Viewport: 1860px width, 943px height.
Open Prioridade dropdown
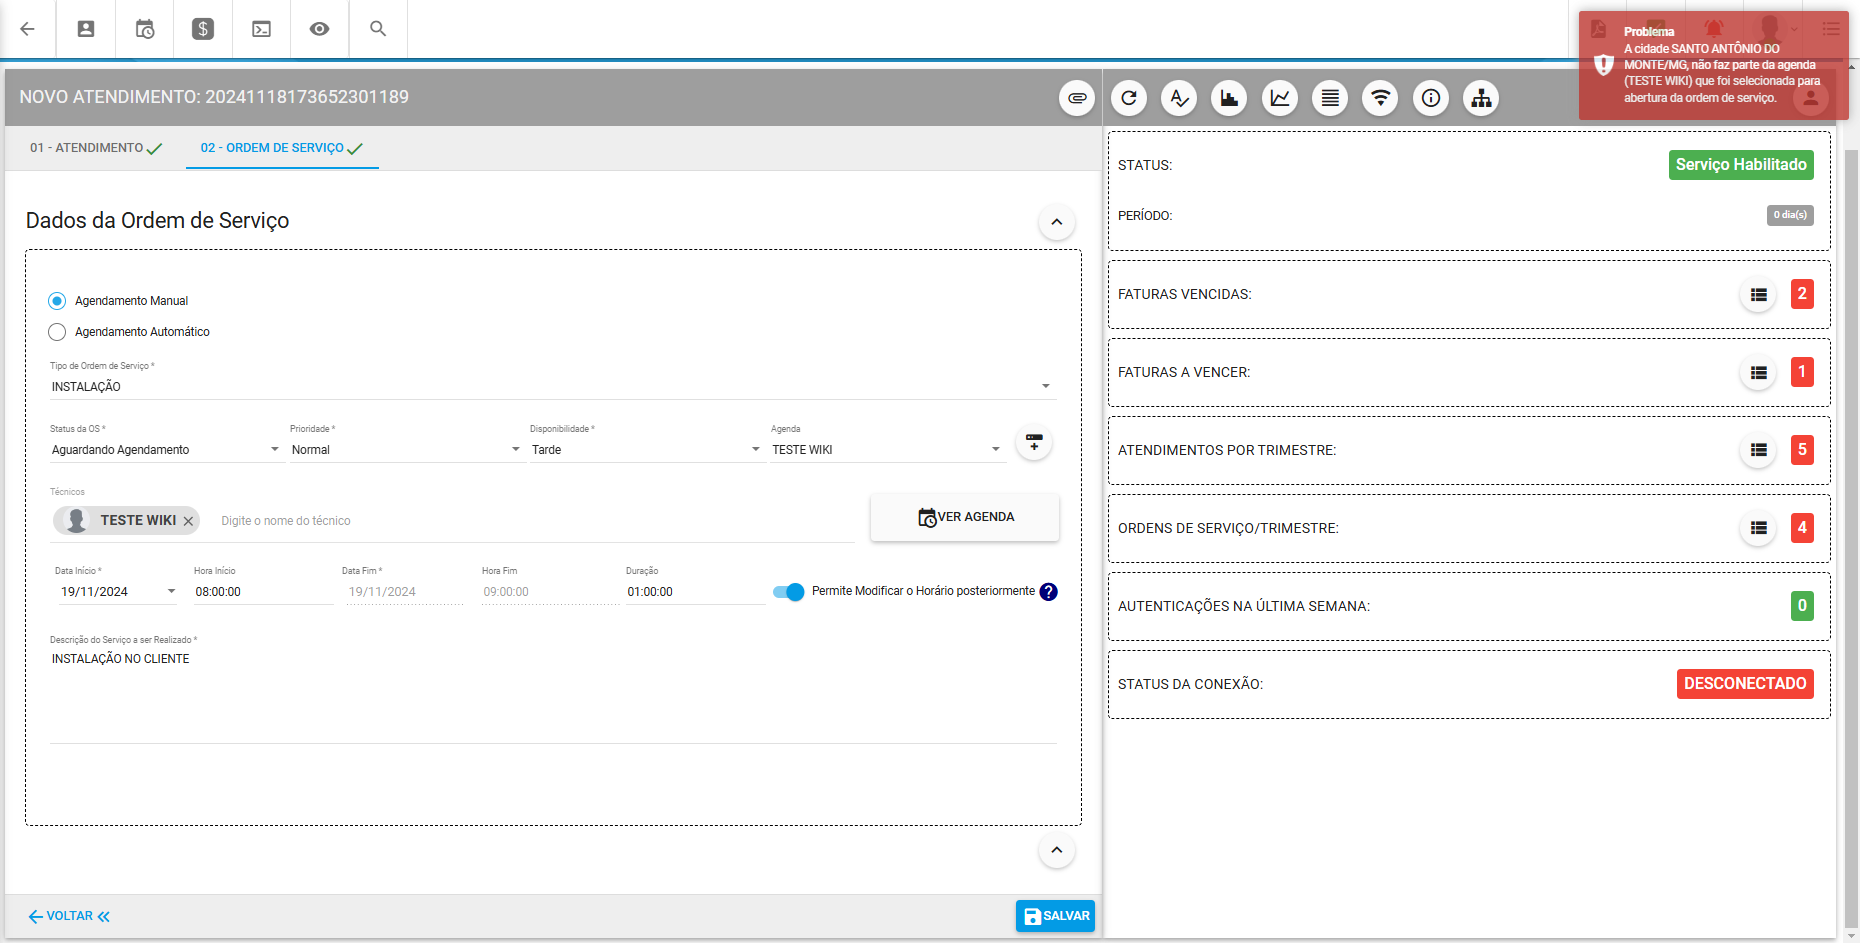(x=407, y=450)
